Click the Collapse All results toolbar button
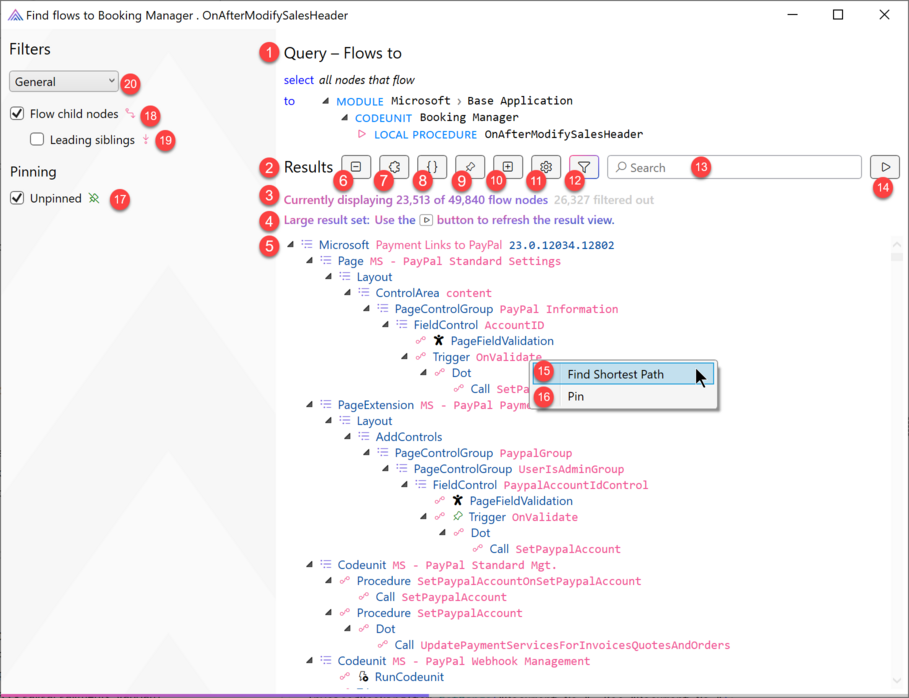 click(x=356, y=167)
